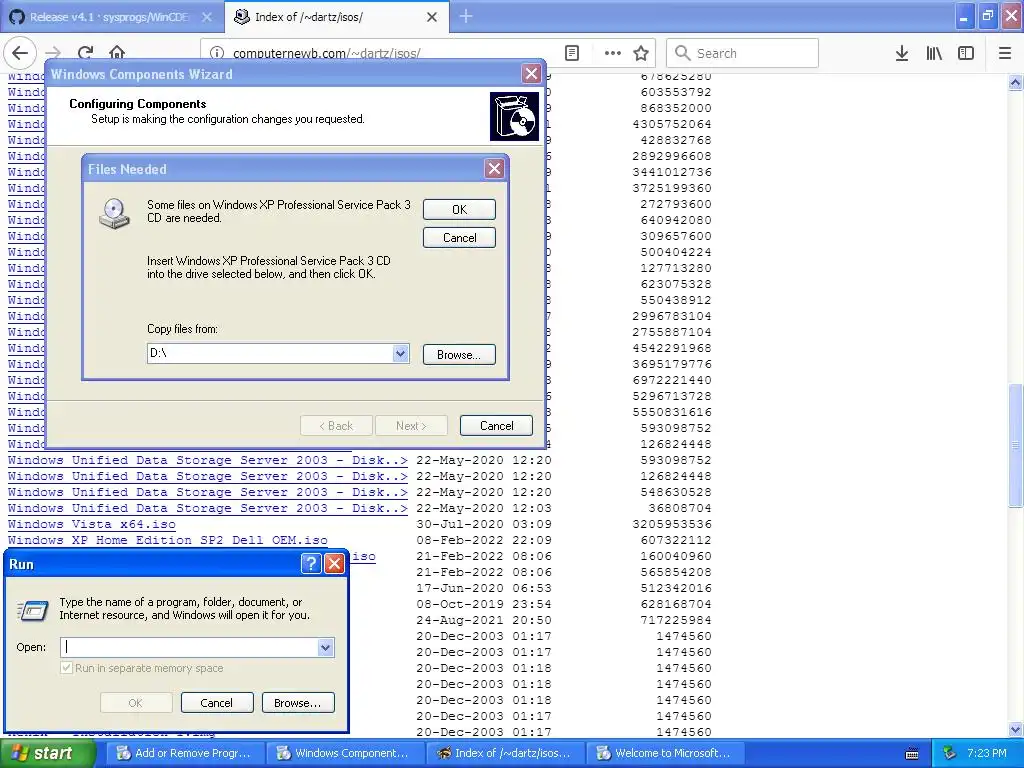
Task: Open Firefox downloads arrow icon
Action: pos(901,53)
